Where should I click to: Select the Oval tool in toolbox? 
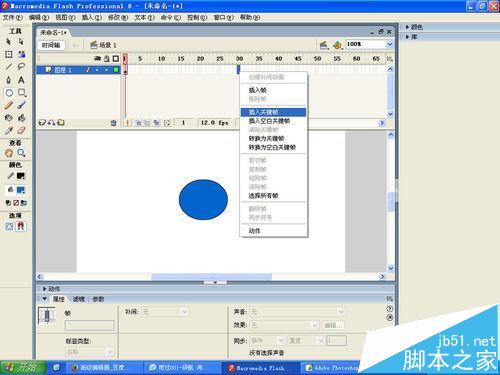pos(9,93)
